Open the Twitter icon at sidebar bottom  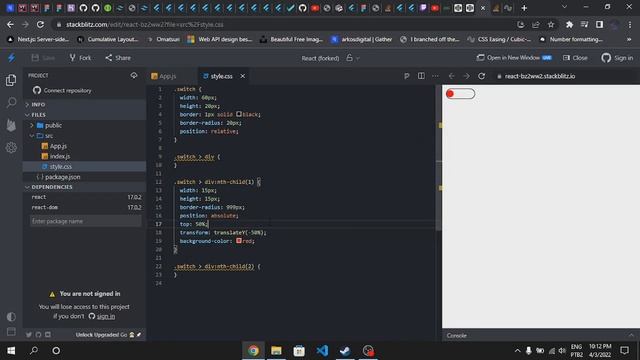[29, 335]
